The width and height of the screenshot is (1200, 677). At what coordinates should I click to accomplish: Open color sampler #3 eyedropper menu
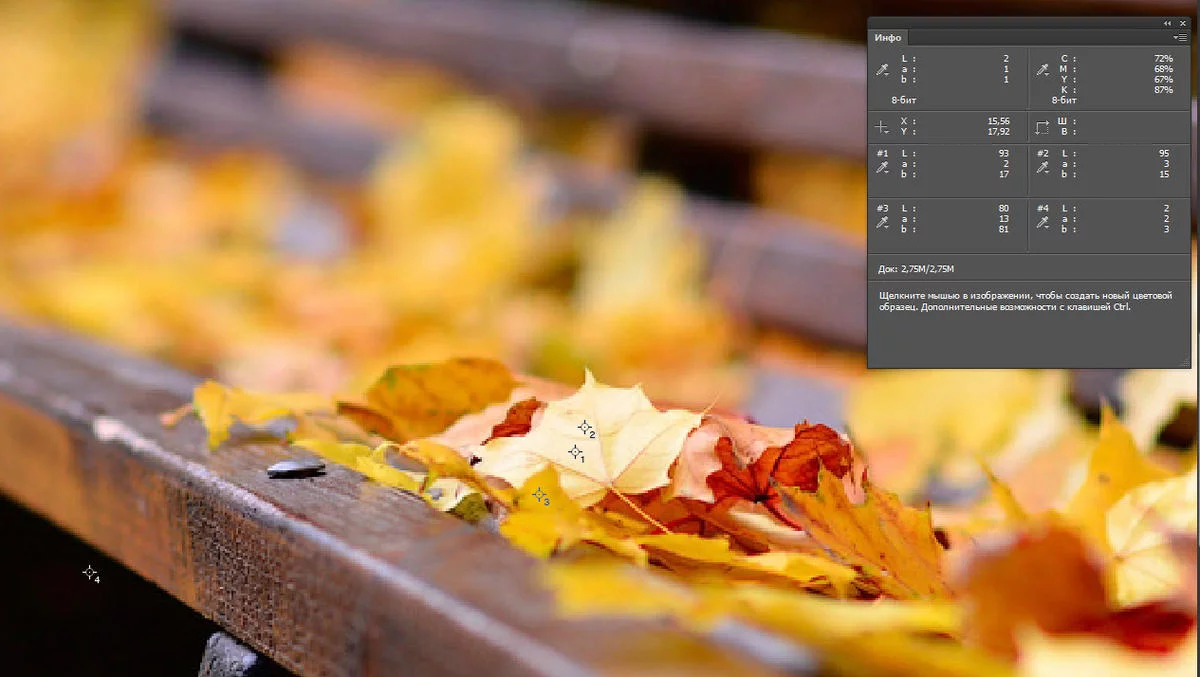(x=883, y=224)
